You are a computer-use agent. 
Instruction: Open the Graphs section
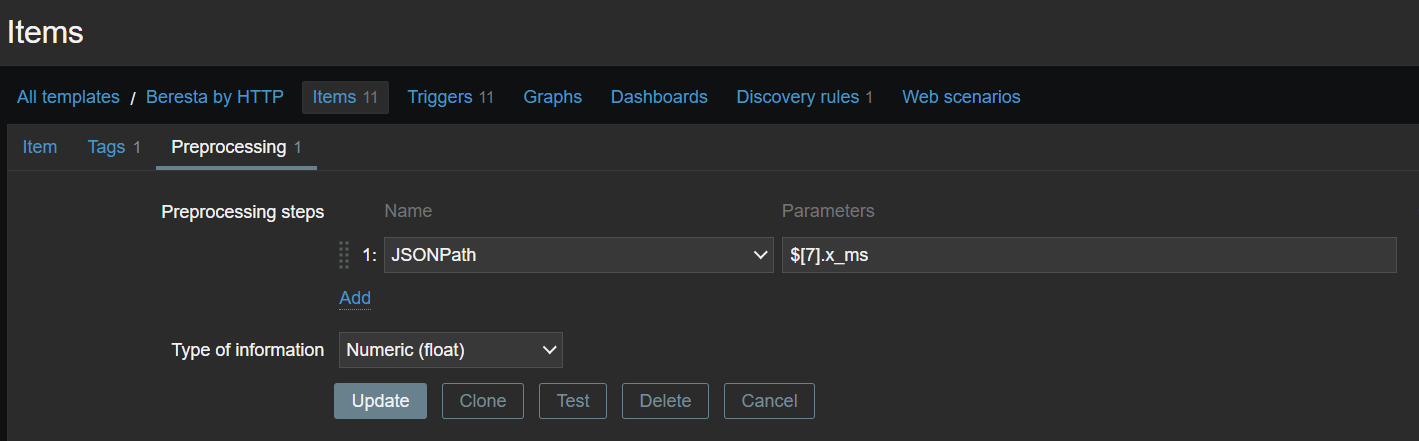point(552,97)
